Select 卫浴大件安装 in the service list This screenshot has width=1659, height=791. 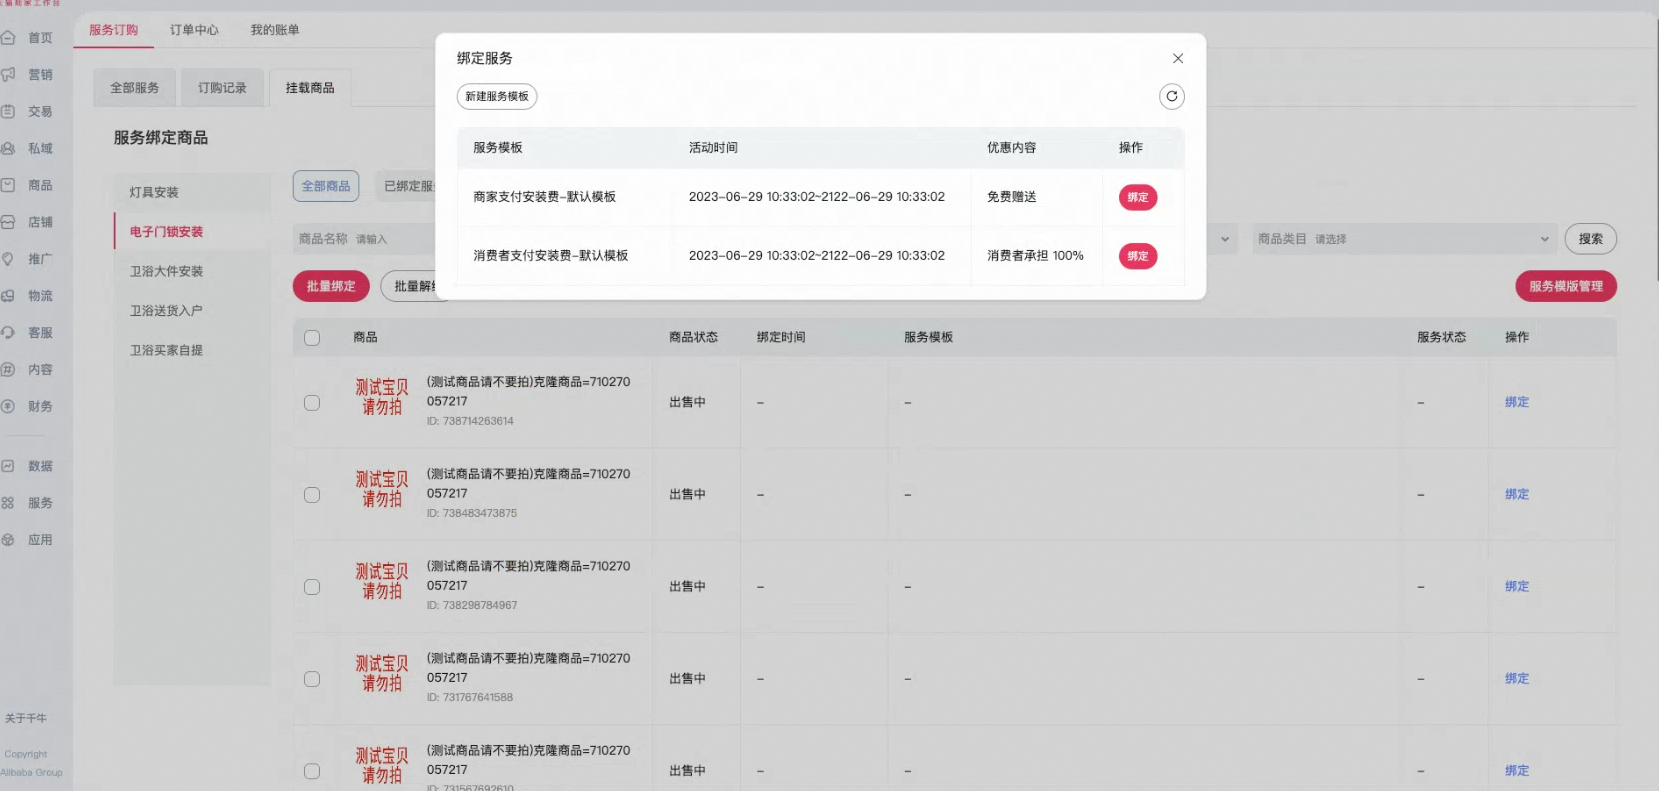pyautogui.click(x=192, y=271)
